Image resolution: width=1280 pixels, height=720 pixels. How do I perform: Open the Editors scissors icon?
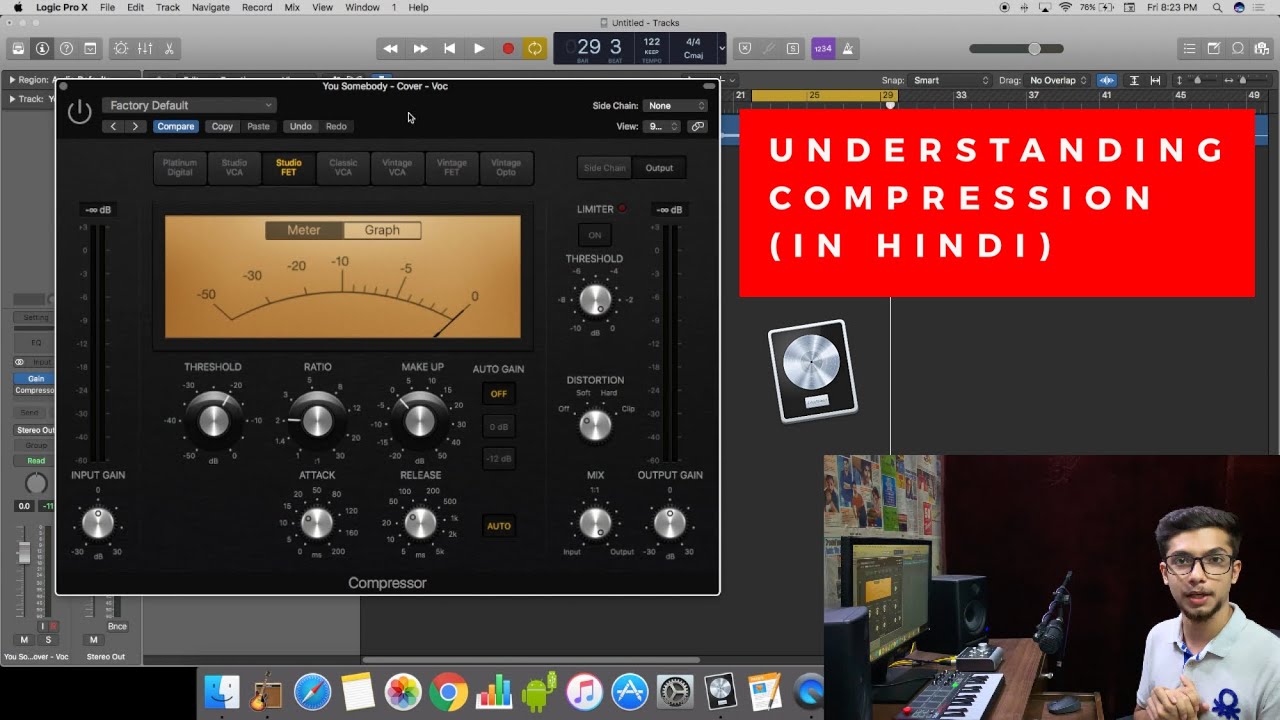[169, 48]
